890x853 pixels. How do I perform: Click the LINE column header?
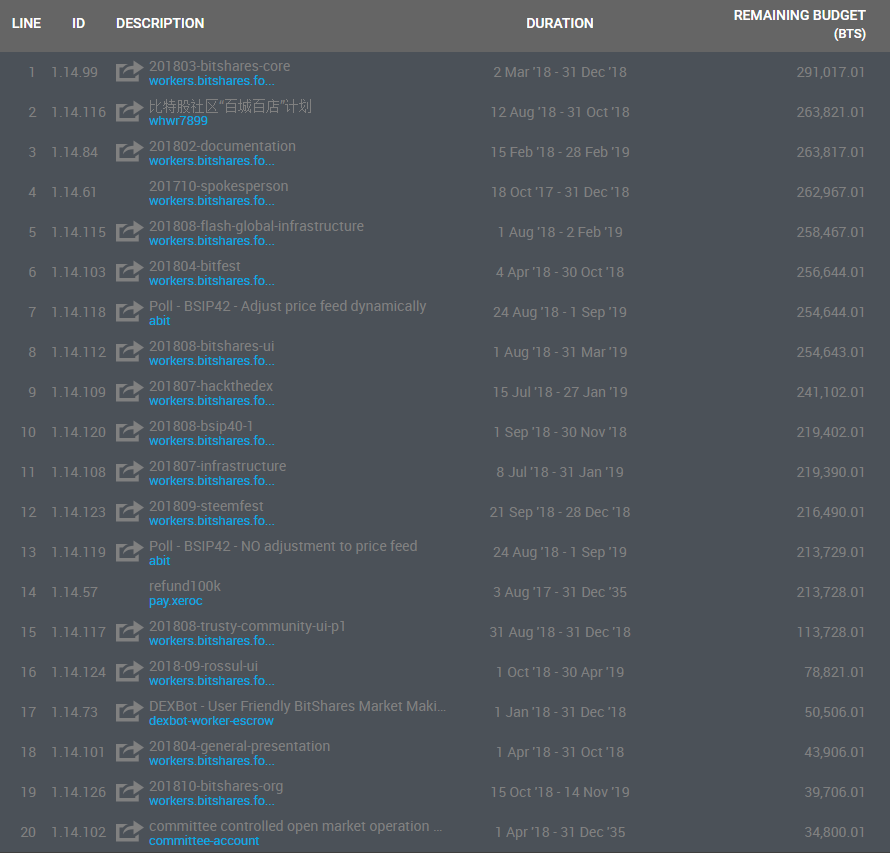26,23
